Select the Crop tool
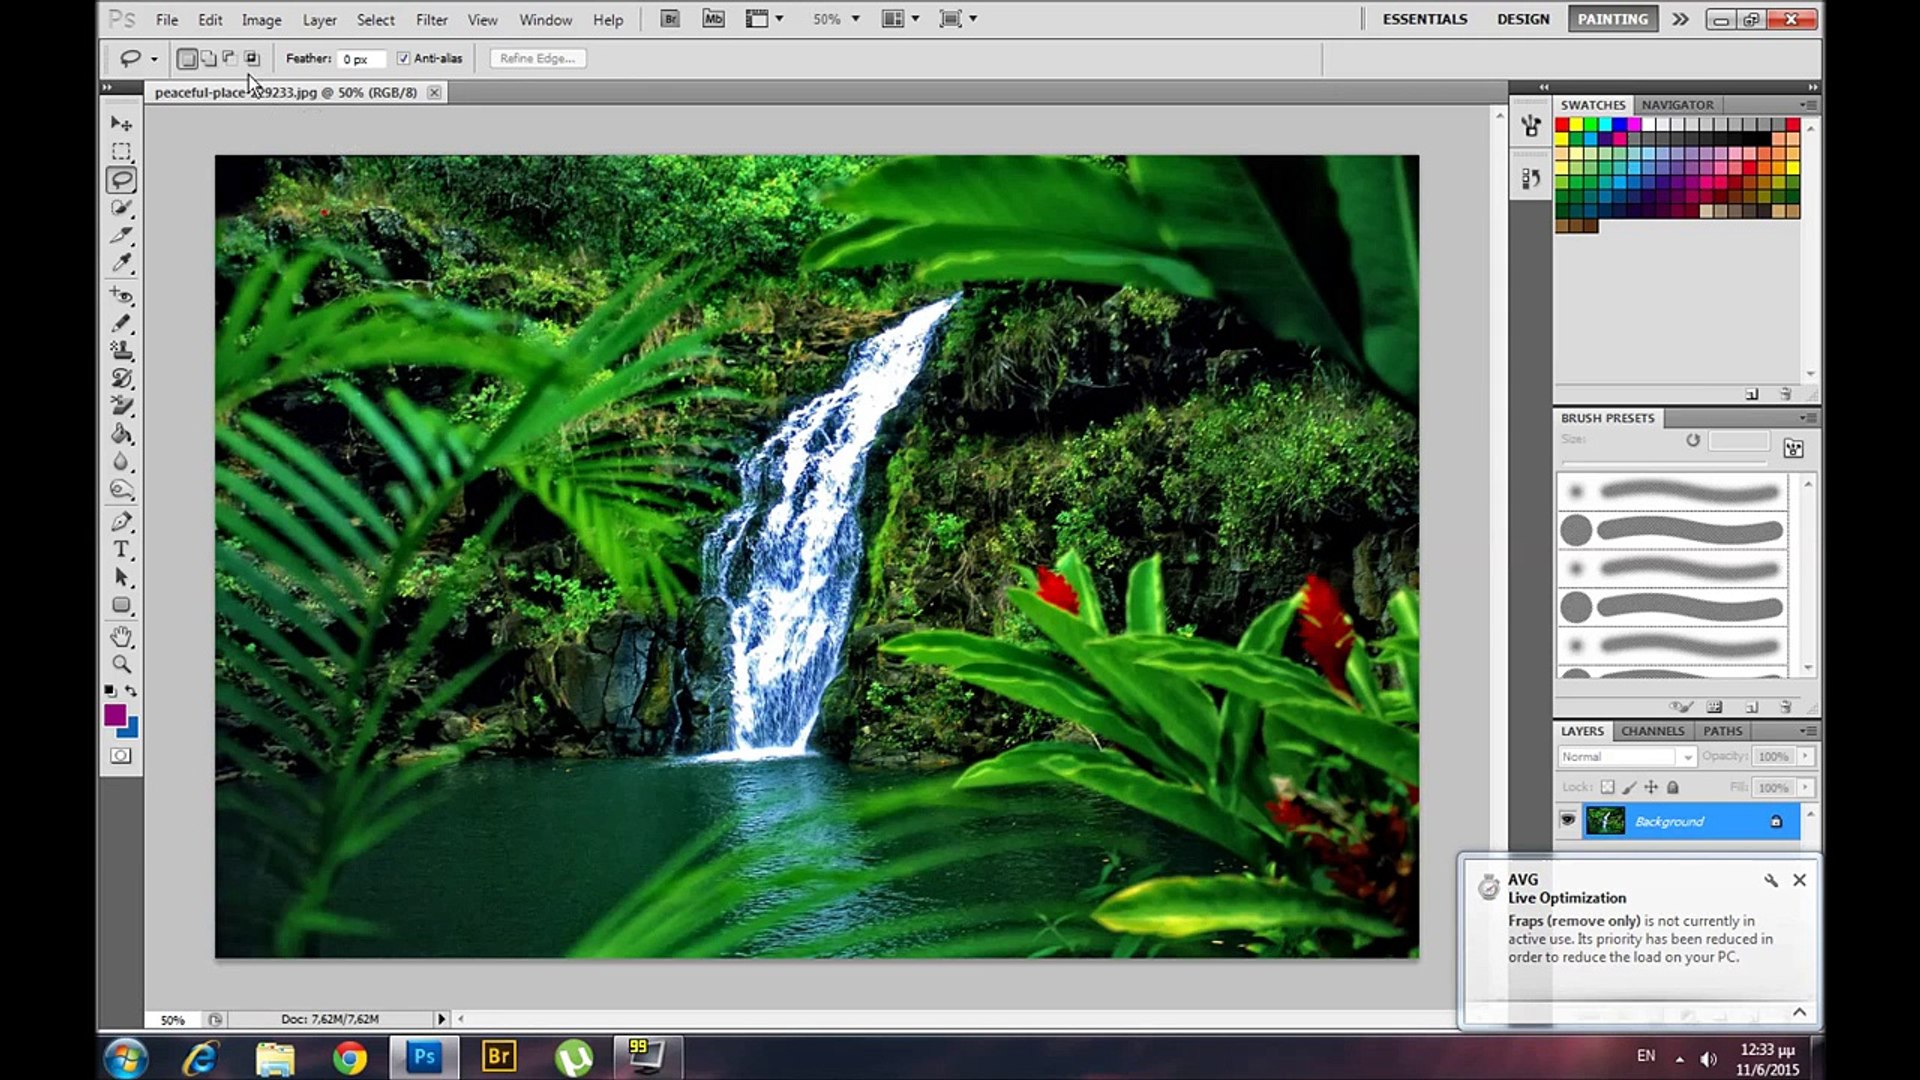The width and height of the screenshot is (1920, 1080). coord(121,236)
